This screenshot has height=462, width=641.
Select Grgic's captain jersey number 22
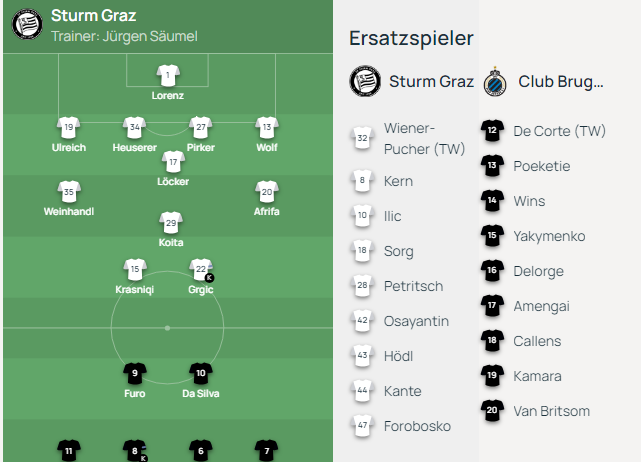click(x=201, y=270)
